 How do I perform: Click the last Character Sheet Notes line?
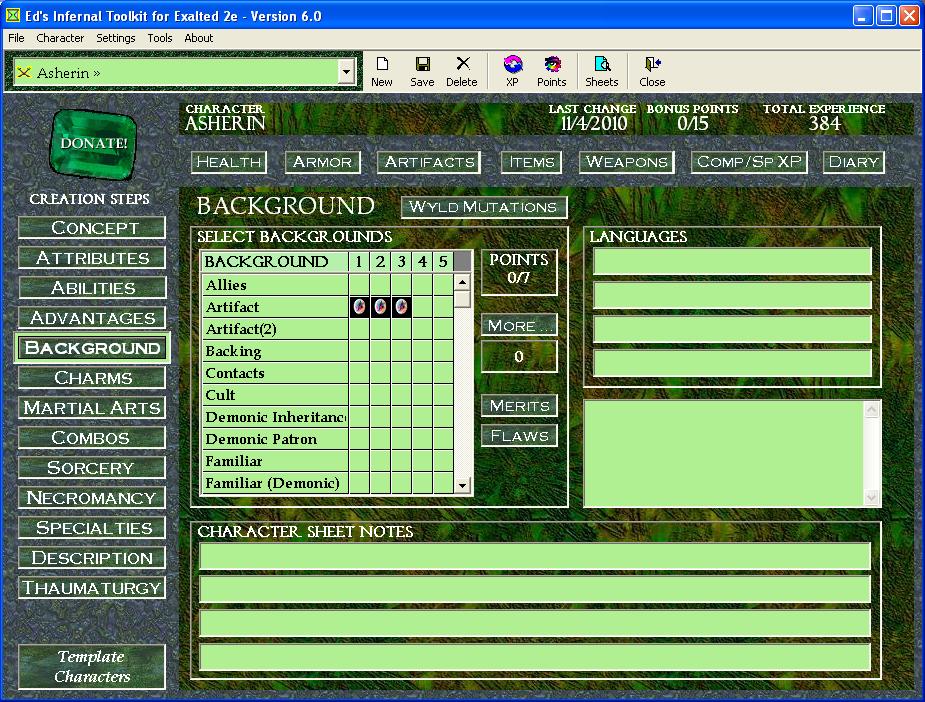(534, 657)
